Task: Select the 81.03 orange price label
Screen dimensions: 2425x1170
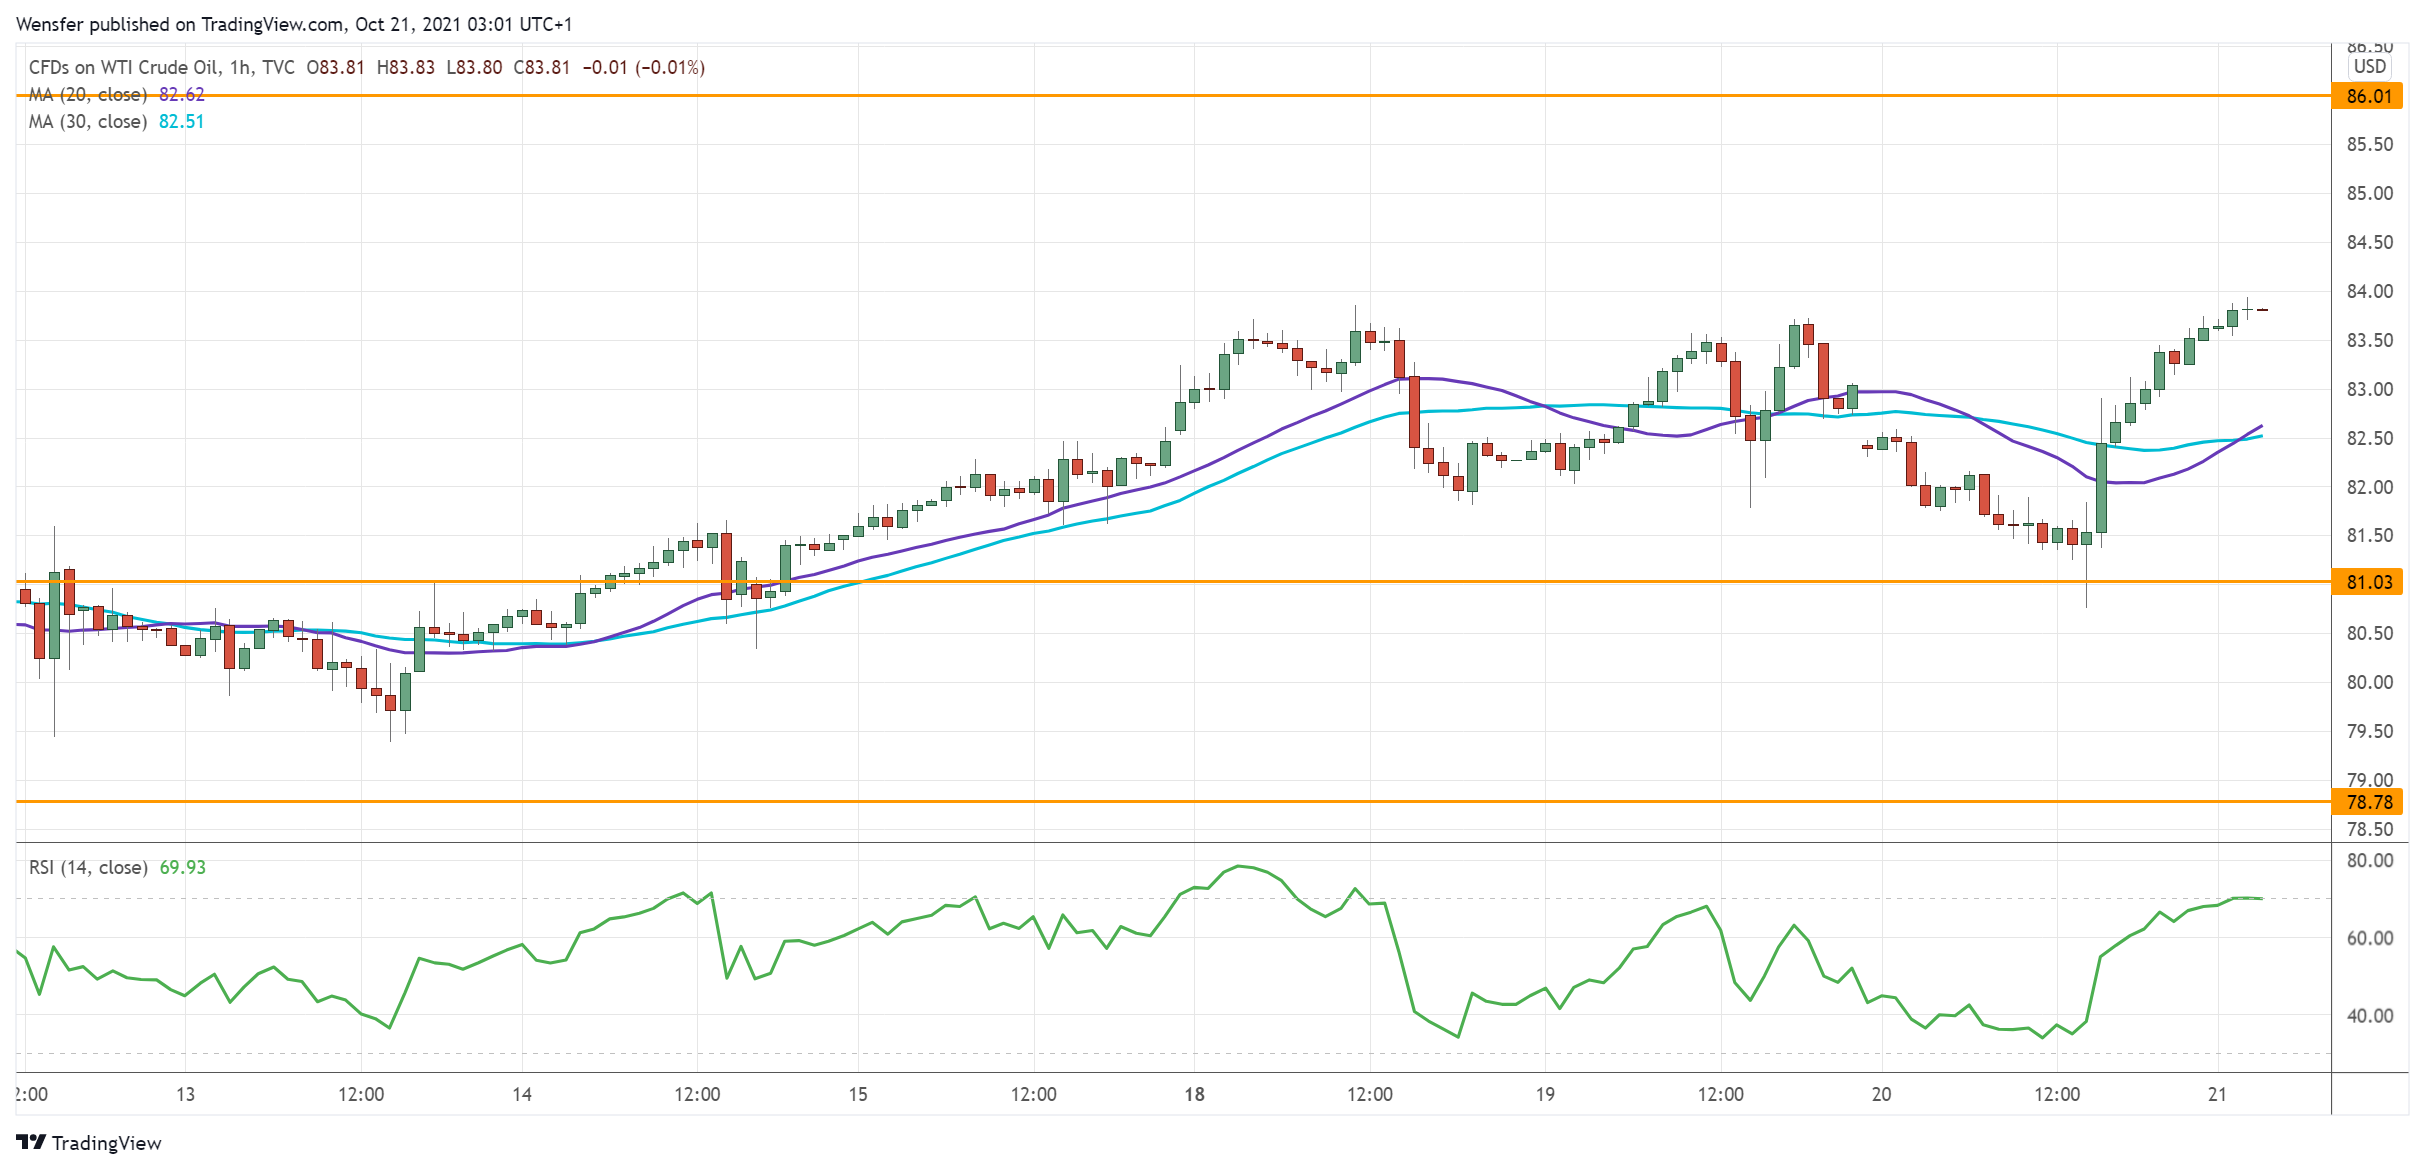Action: tap(2368, 582)
